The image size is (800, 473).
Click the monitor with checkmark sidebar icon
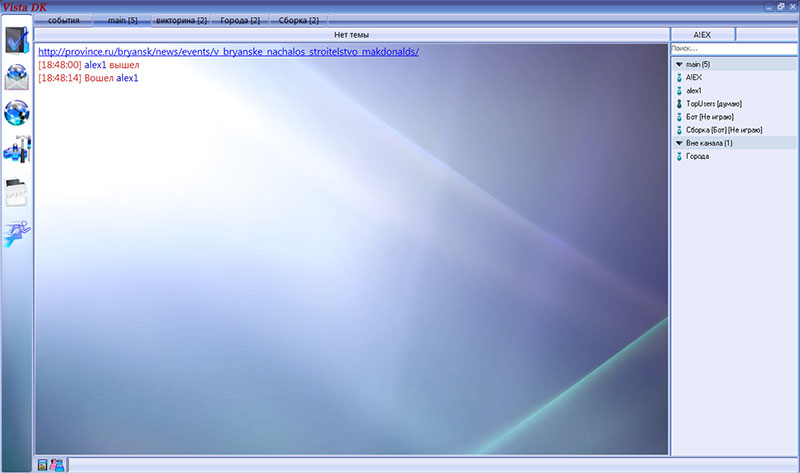(17, 40)
